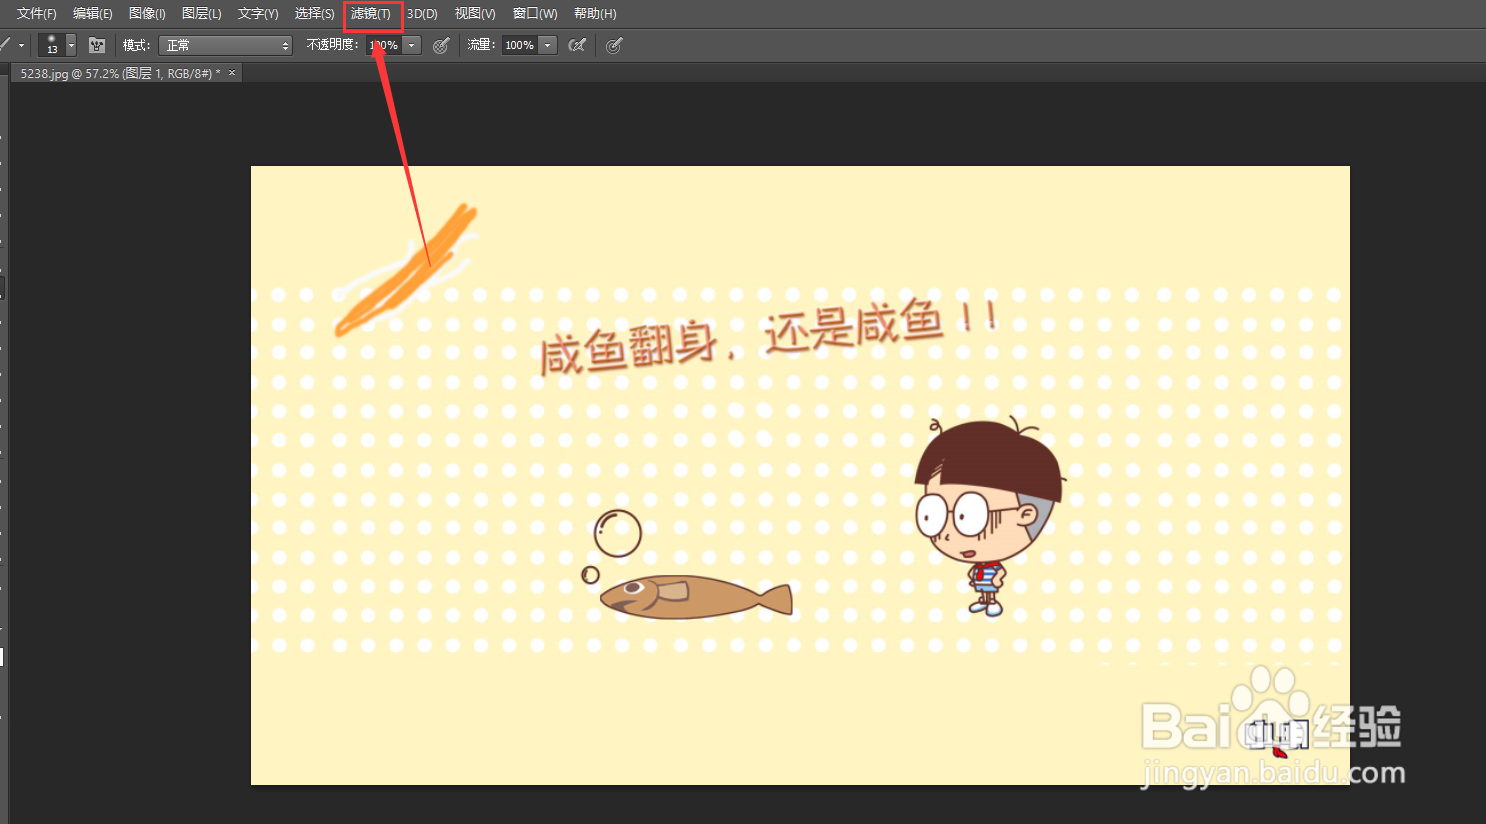Close the 5238.jpg document tab
The image size is (1486, 824).
click(231, 72)
